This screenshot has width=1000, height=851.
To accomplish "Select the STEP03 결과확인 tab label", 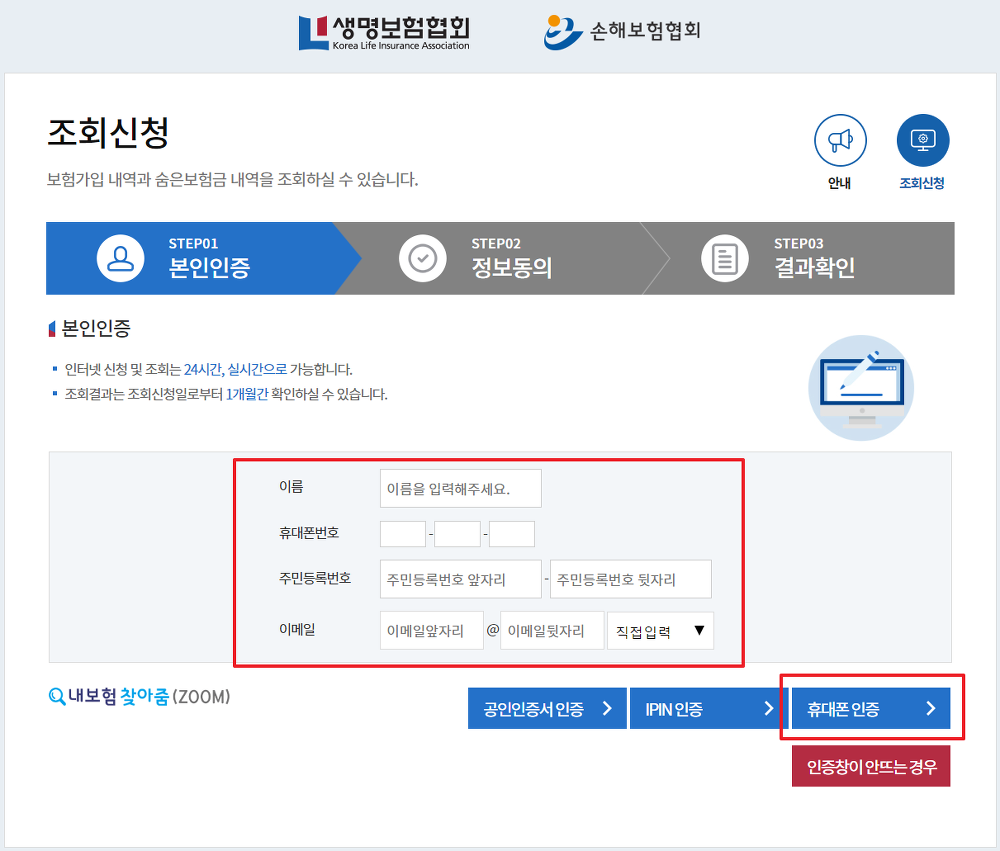I will pos(814,259).
